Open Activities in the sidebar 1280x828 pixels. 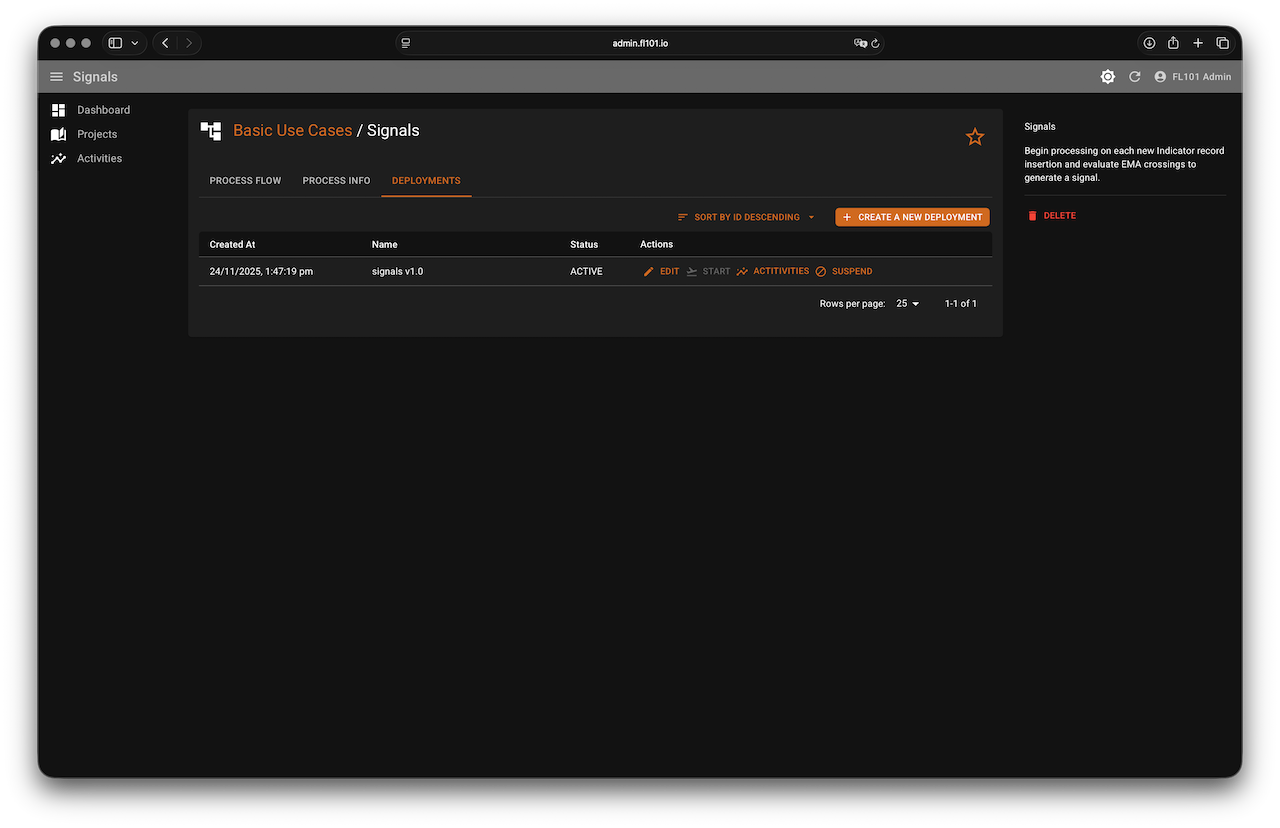pyautogui.click(x=99, y=158)
